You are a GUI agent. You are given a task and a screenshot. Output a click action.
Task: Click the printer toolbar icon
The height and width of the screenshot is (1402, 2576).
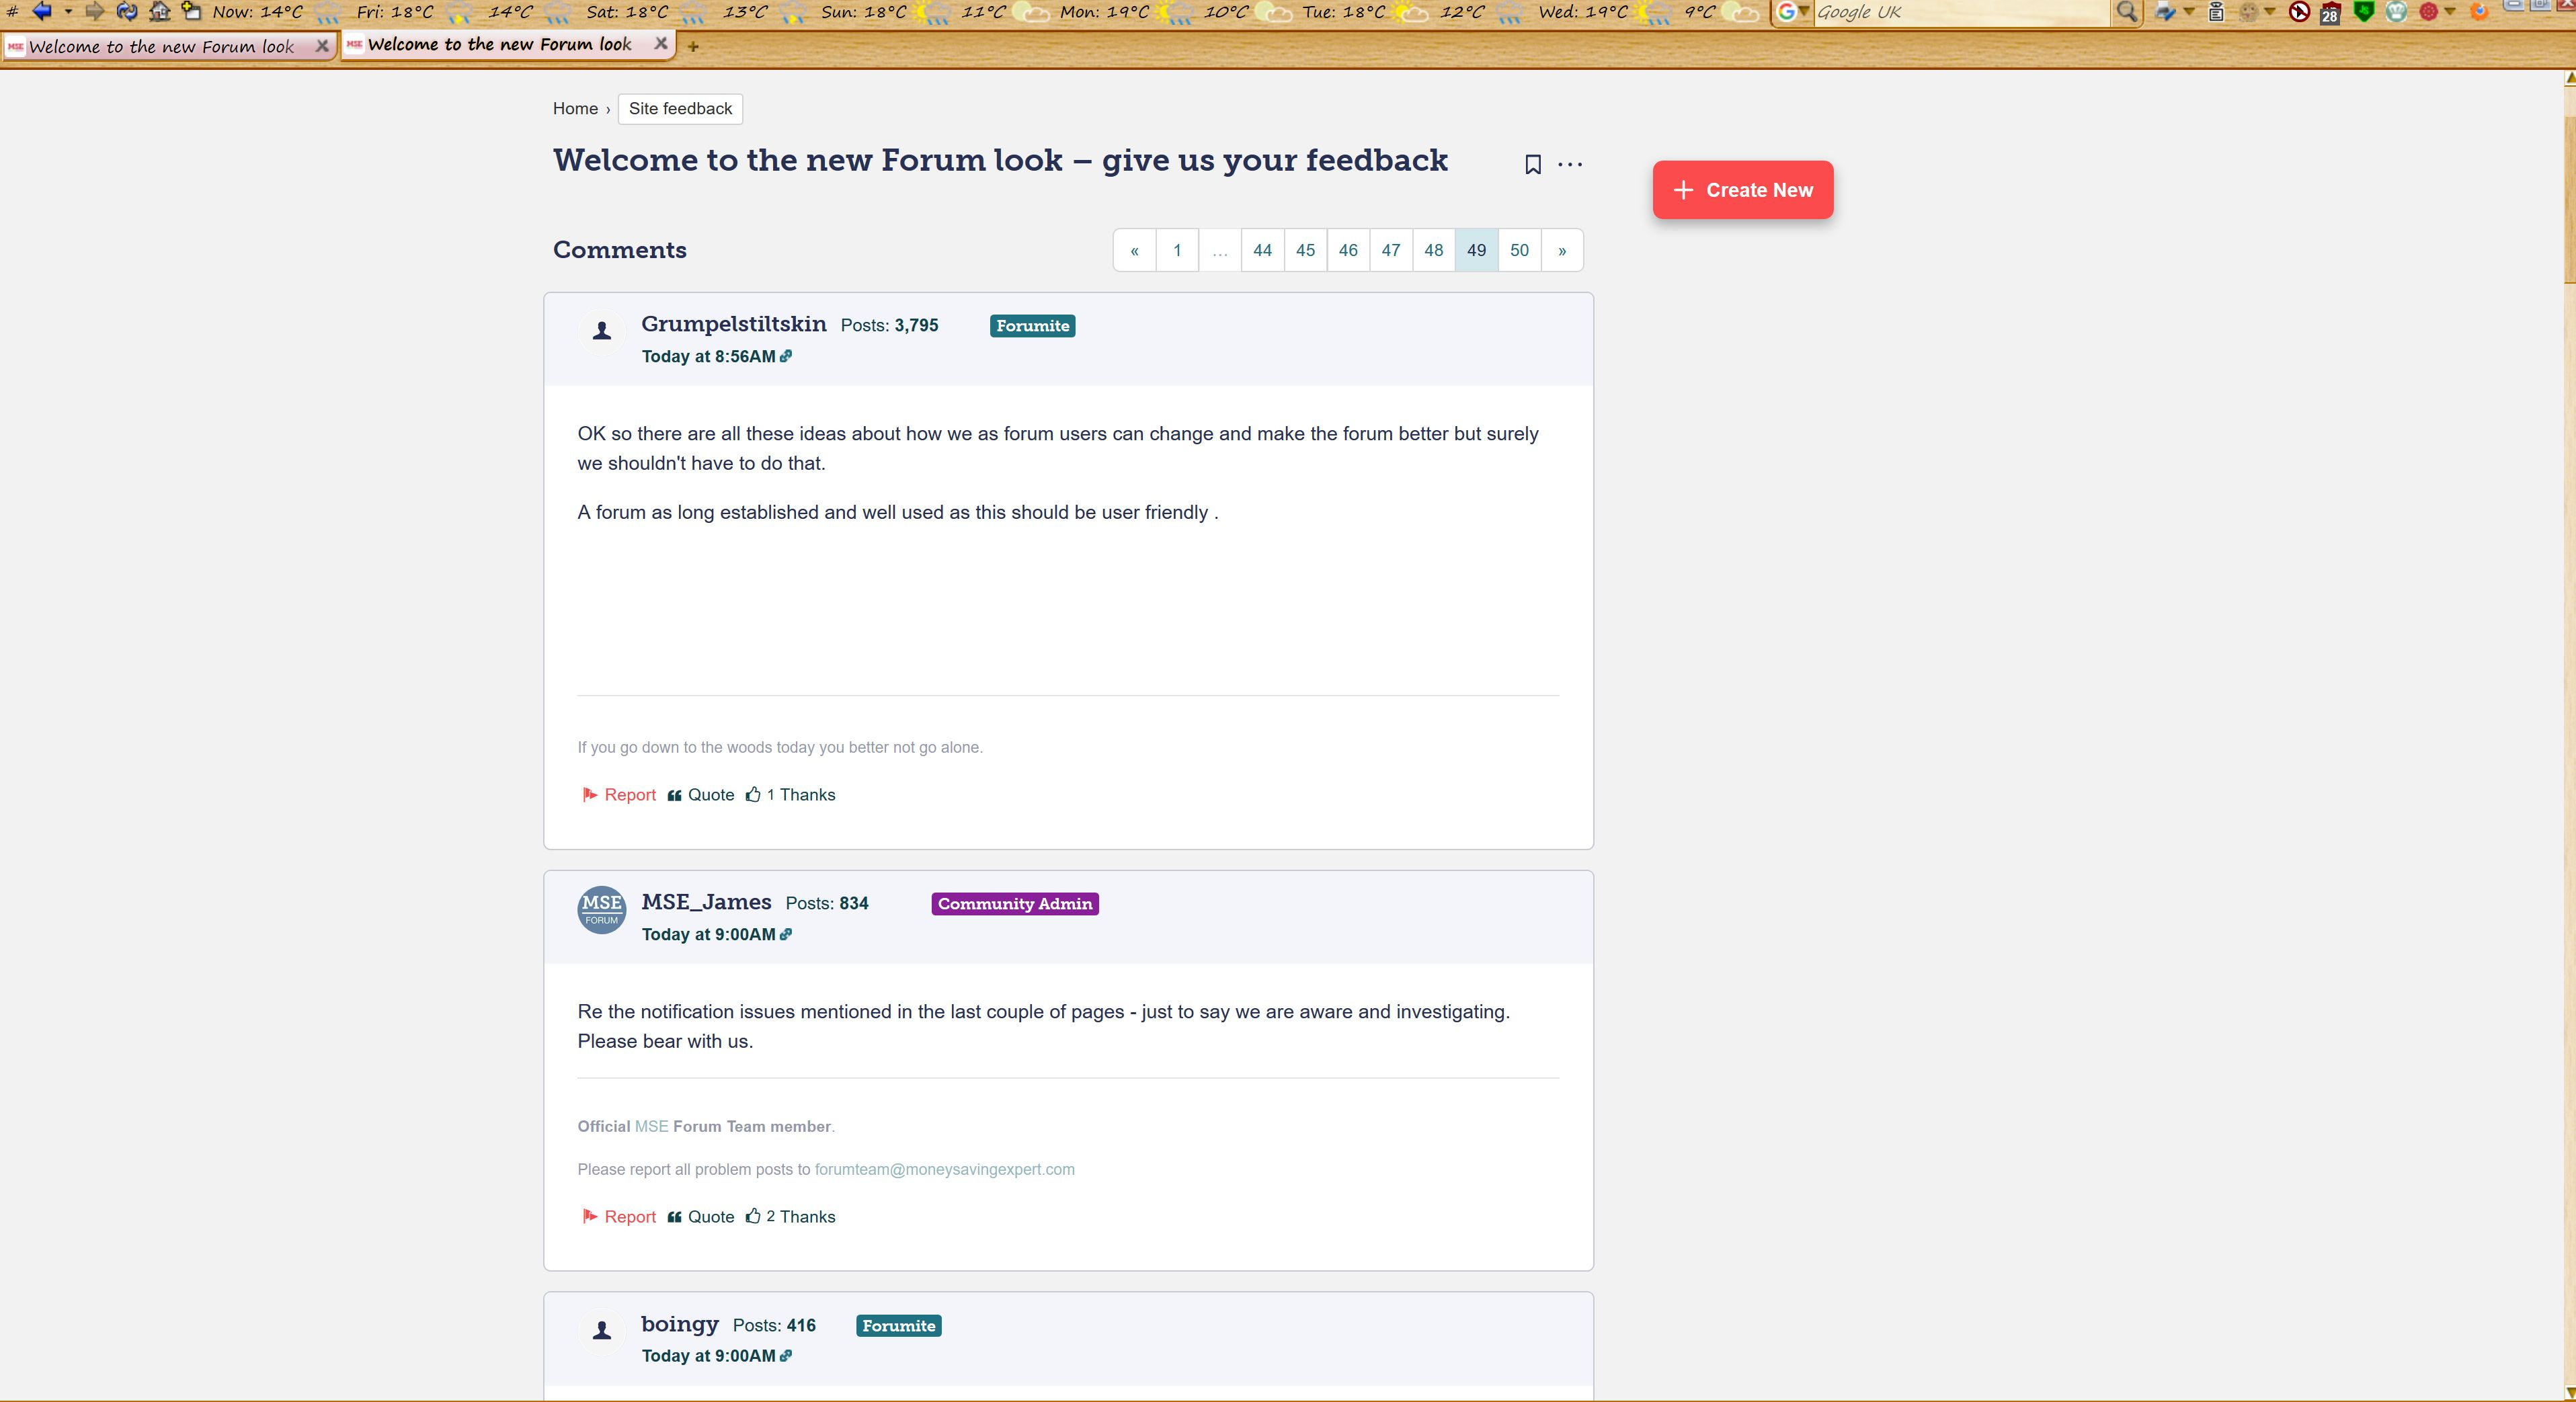click(2165, 12)
